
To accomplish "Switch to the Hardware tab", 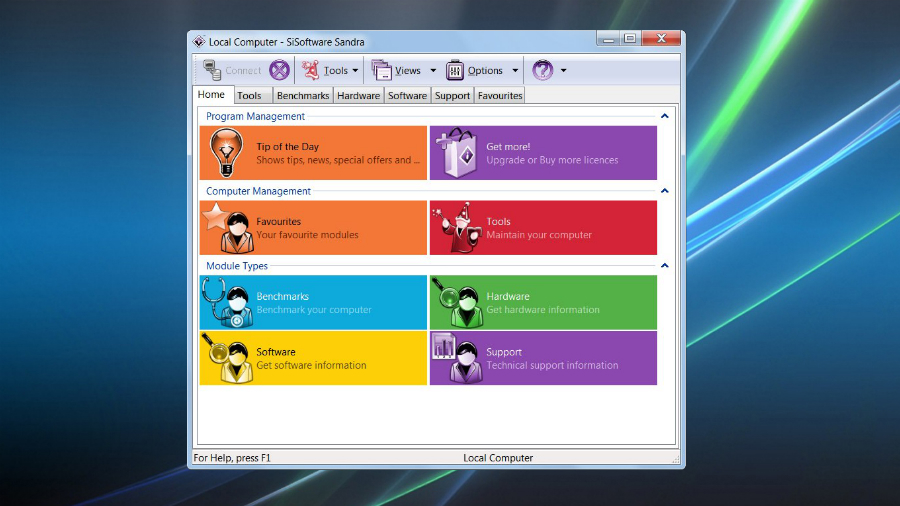I will 358,96.
